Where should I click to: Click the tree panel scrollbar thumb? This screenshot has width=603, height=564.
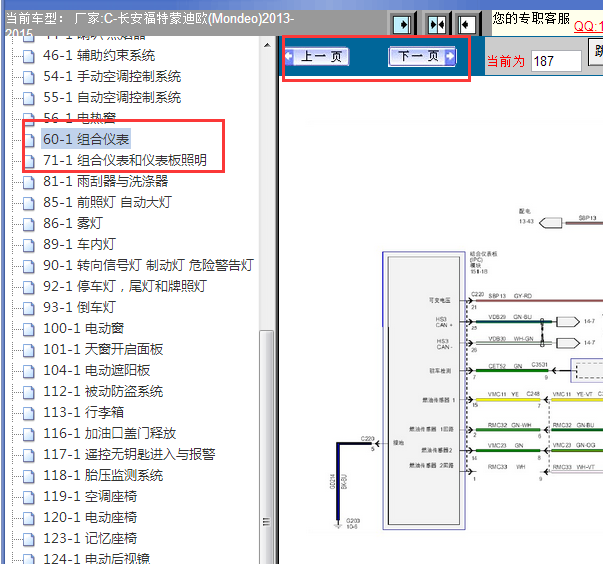pos(267,446)
